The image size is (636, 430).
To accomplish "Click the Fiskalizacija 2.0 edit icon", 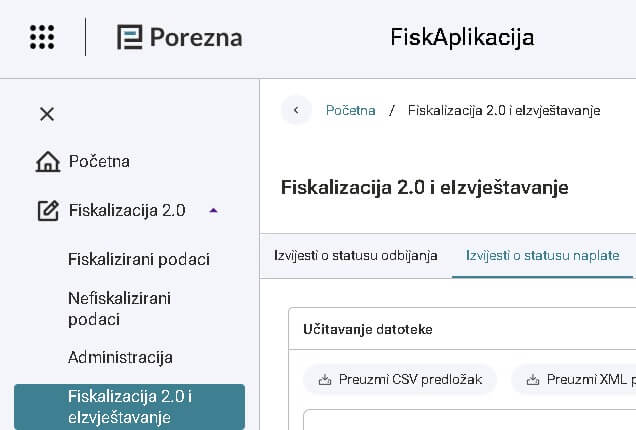I will tap(47, 211).
